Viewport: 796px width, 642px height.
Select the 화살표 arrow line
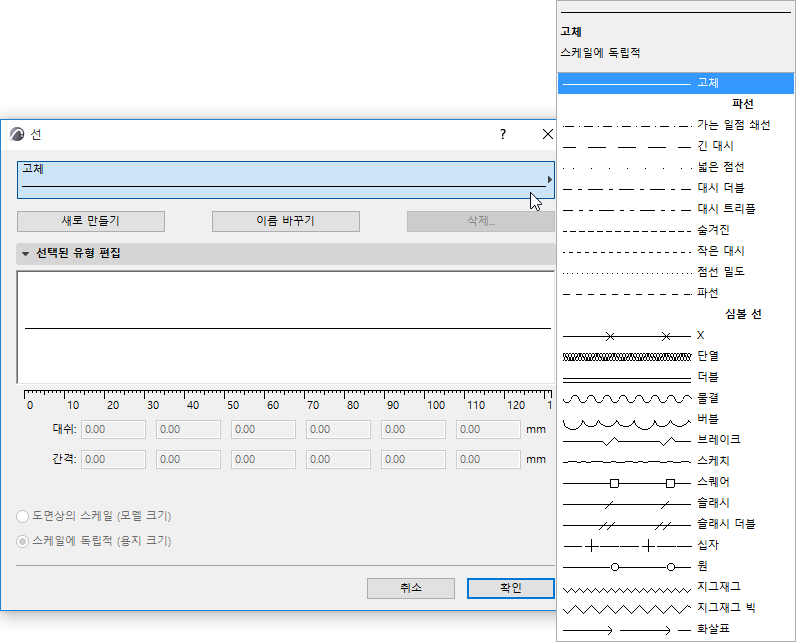(675, 629)
